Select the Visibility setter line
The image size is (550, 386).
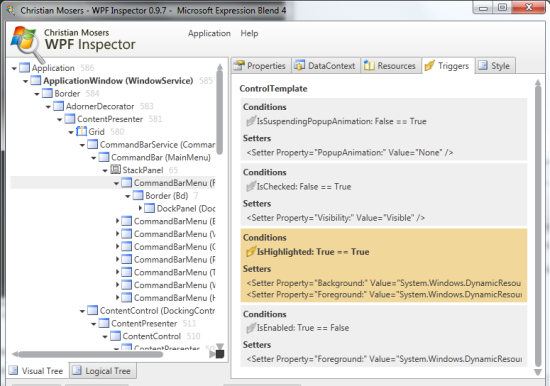[336, 218]
